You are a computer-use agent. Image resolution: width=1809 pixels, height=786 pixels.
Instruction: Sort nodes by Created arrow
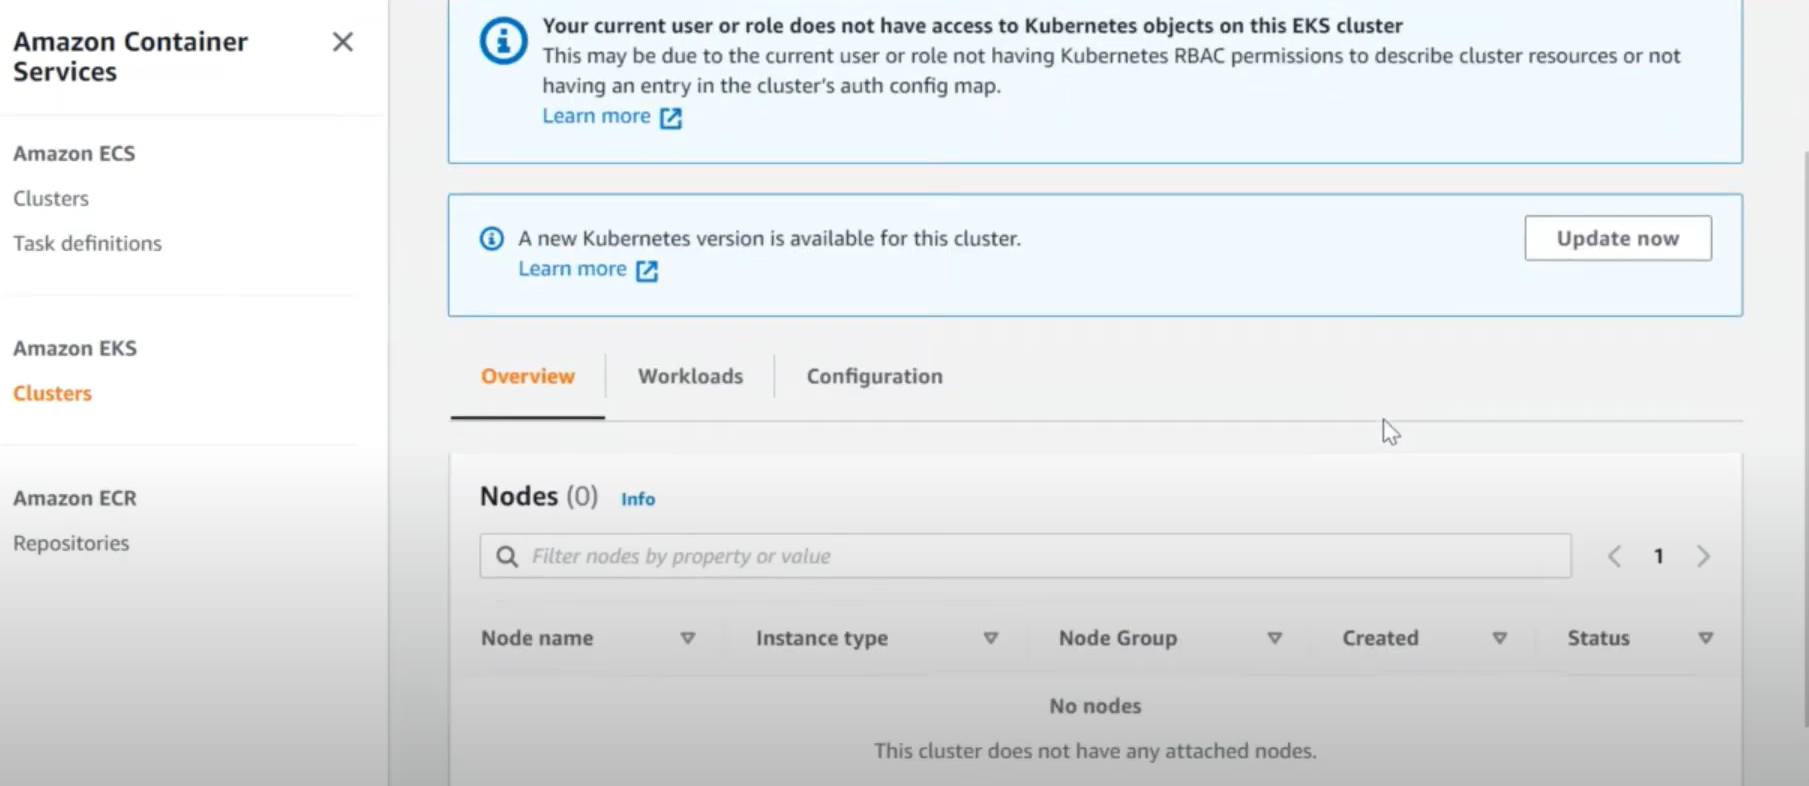1500,638
